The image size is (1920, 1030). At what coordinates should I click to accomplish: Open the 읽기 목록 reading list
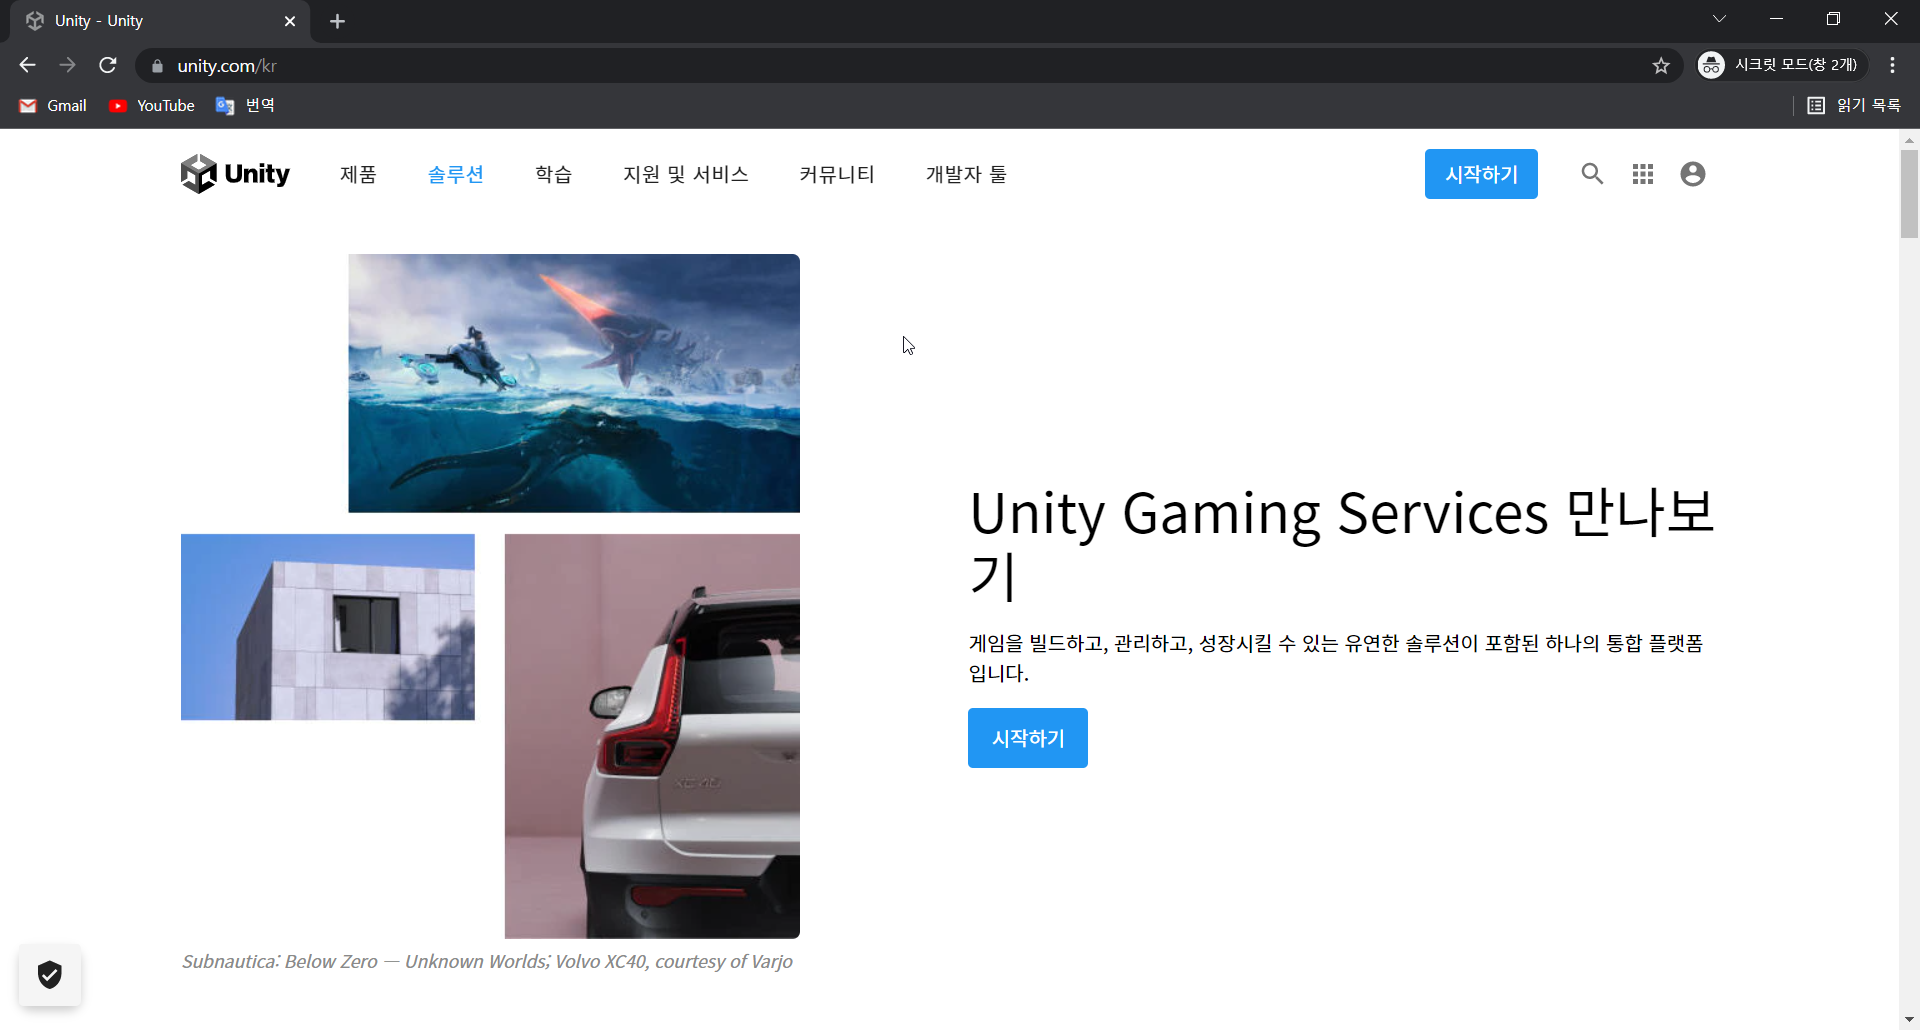click(1854, 105)
